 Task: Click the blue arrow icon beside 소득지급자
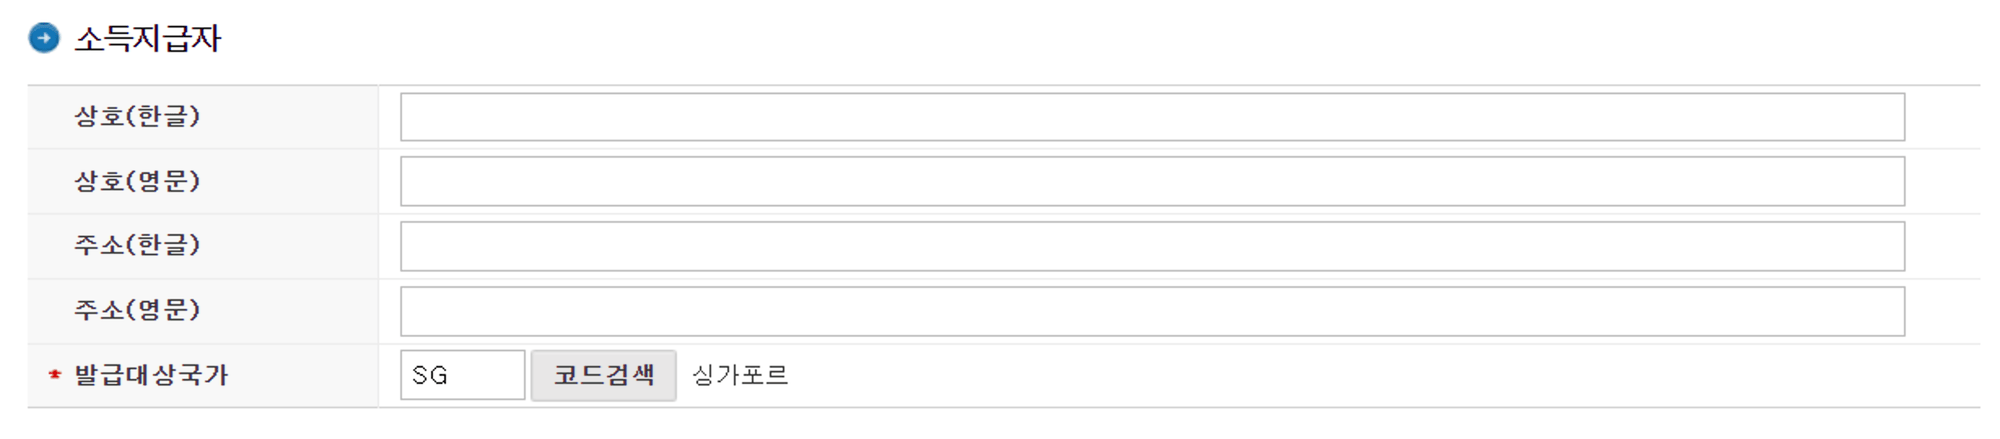[44, 38]
